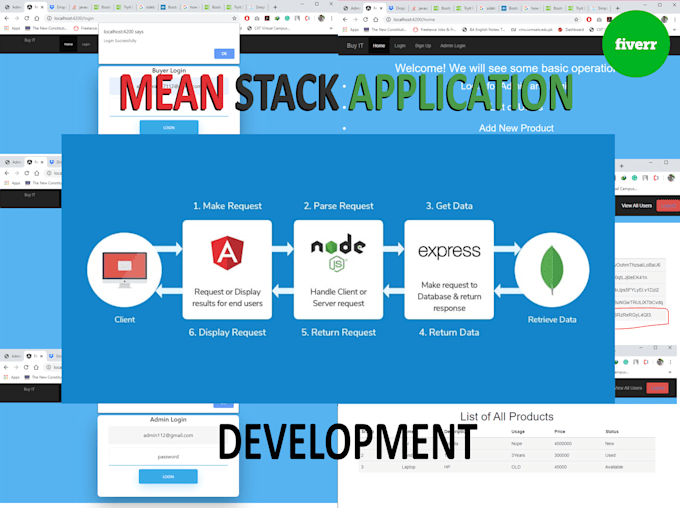This screenshot has width=680, height=508.
Task: Click localhost:4200/login address bar
Action: point(141,18)
